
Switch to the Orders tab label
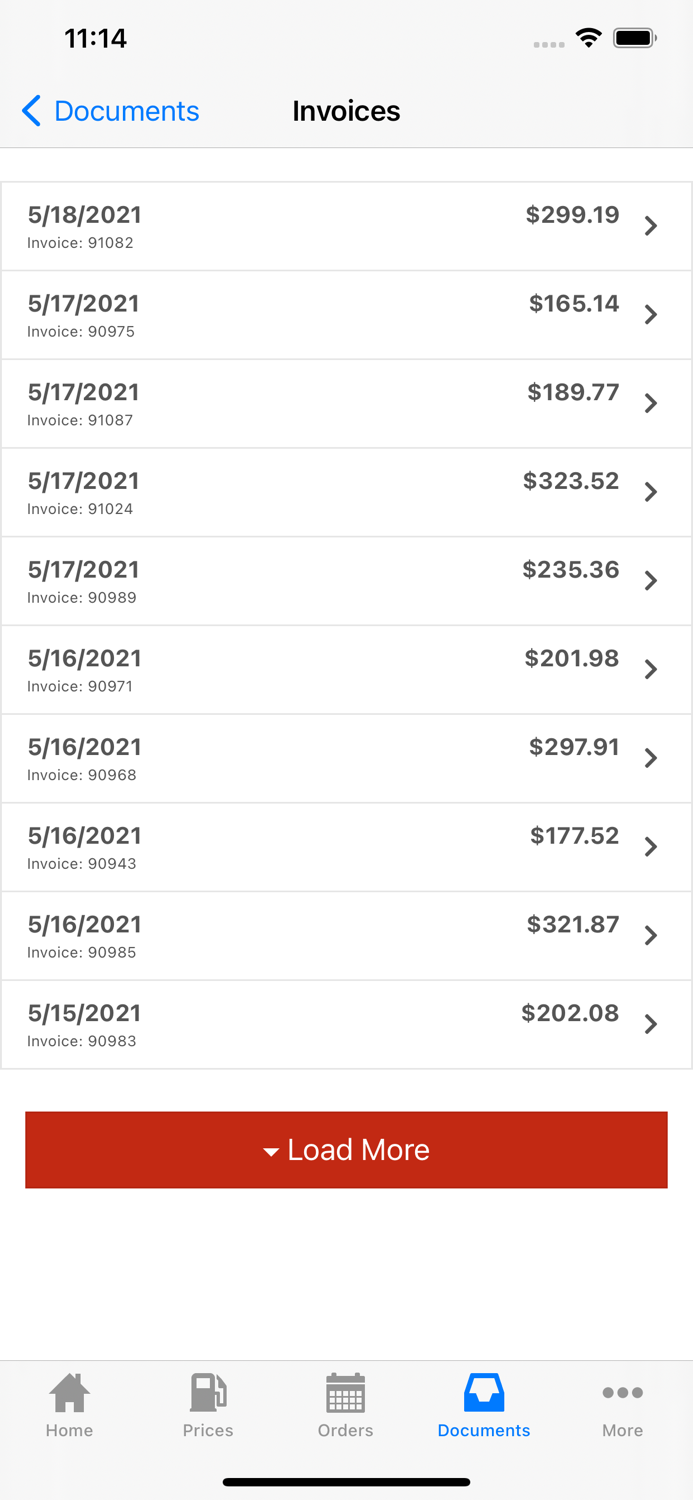345,1431
